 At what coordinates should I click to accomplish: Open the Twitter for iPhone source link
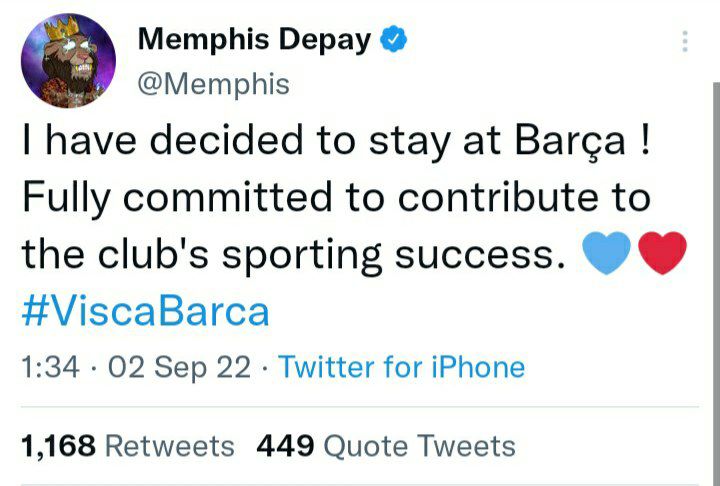401,367
